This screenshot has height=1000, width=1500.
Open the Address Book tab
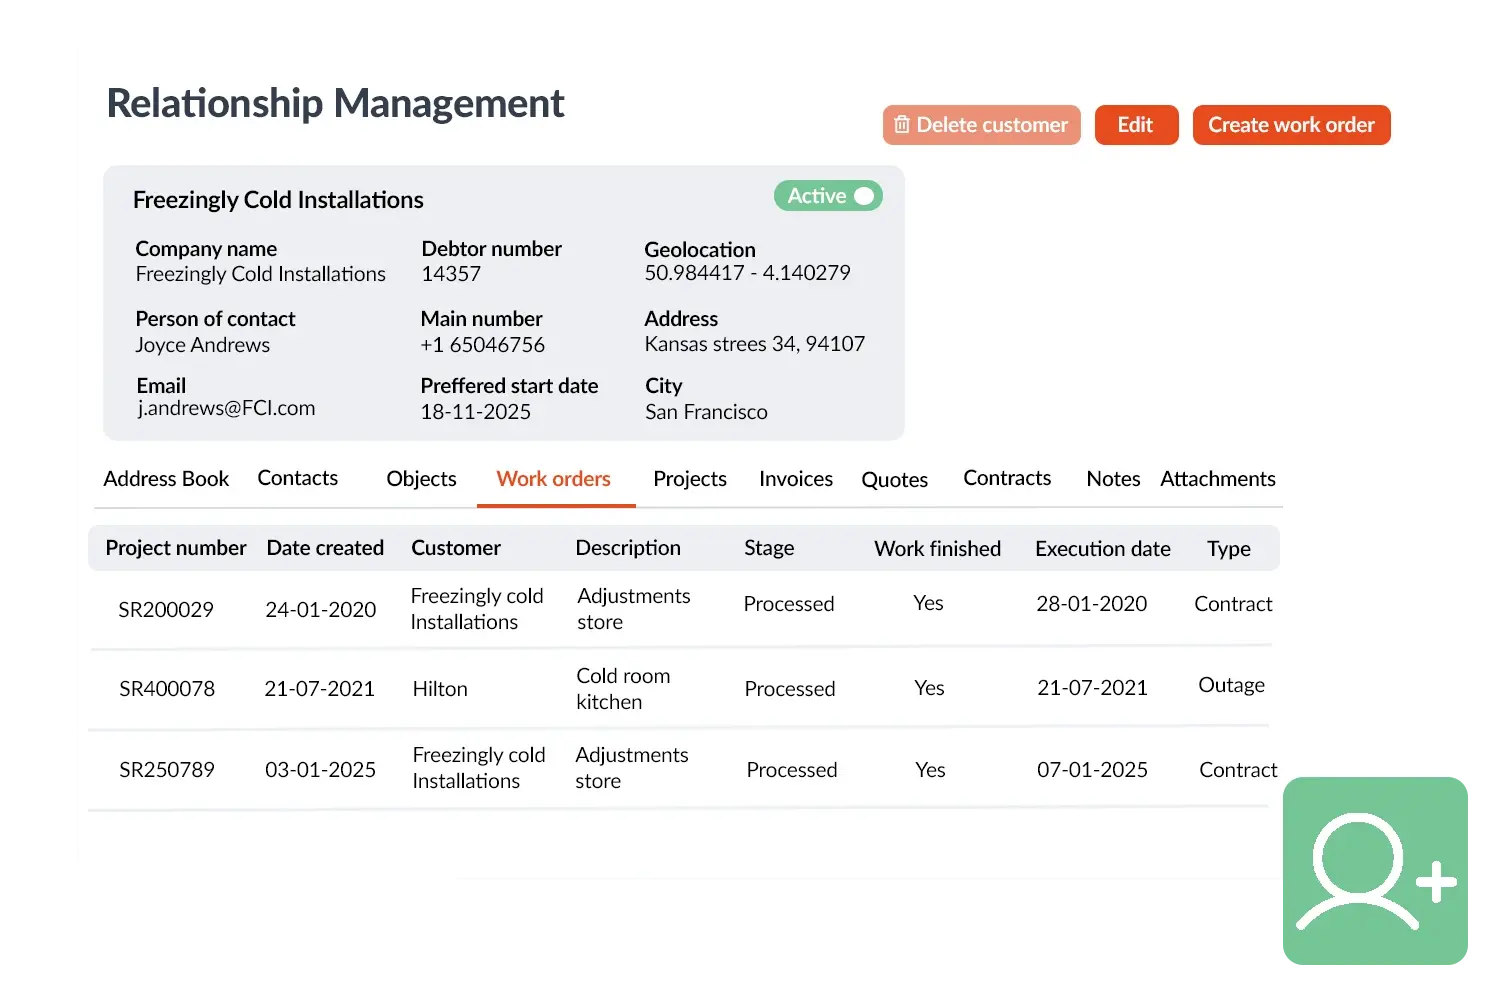tap(166, 479)
